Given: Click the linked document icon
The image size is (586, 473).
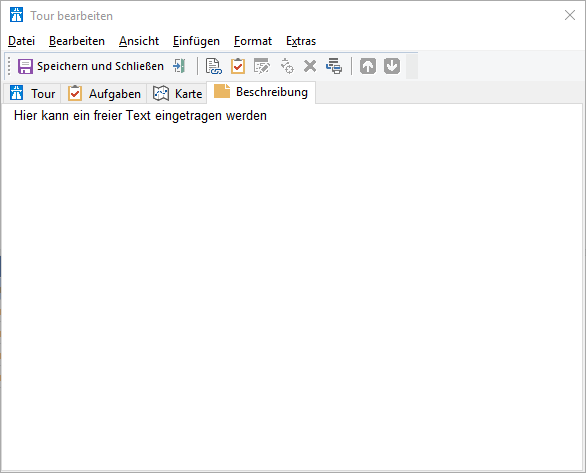Looking at the screenshot, I should pyautogui.click(x=214, y=66).
